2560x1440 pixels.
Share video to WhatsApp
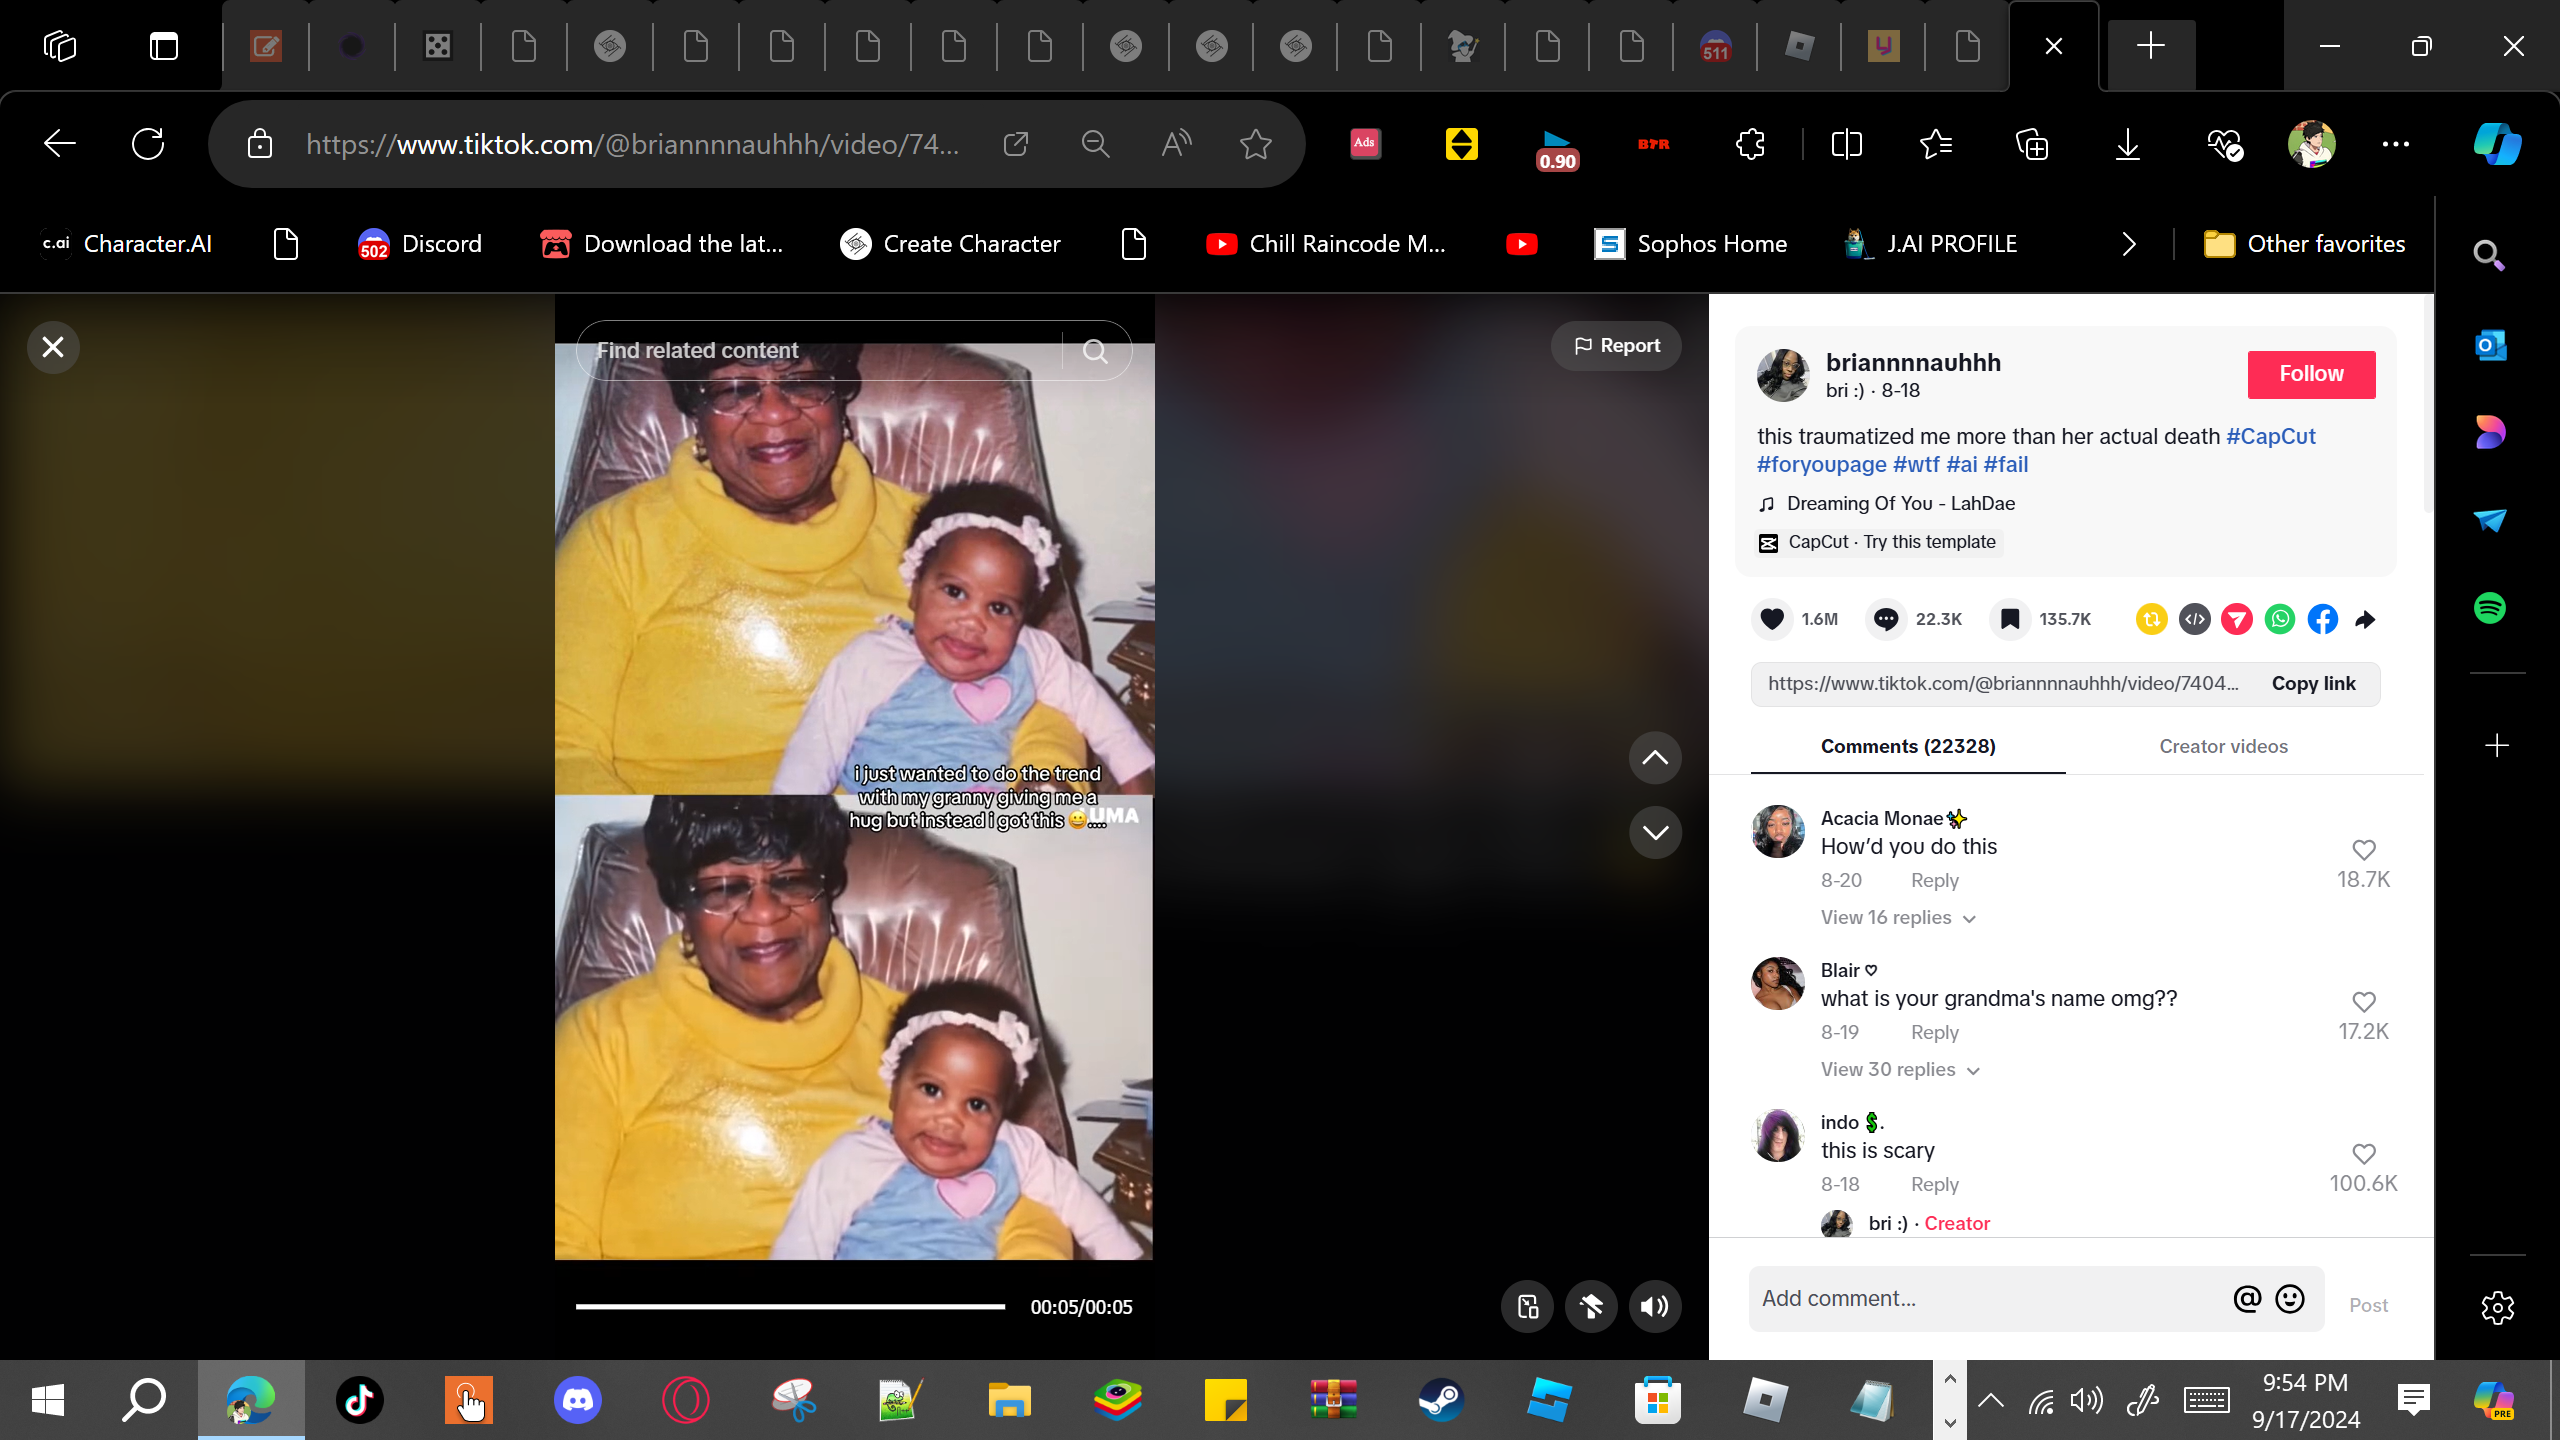(2280, 619)
